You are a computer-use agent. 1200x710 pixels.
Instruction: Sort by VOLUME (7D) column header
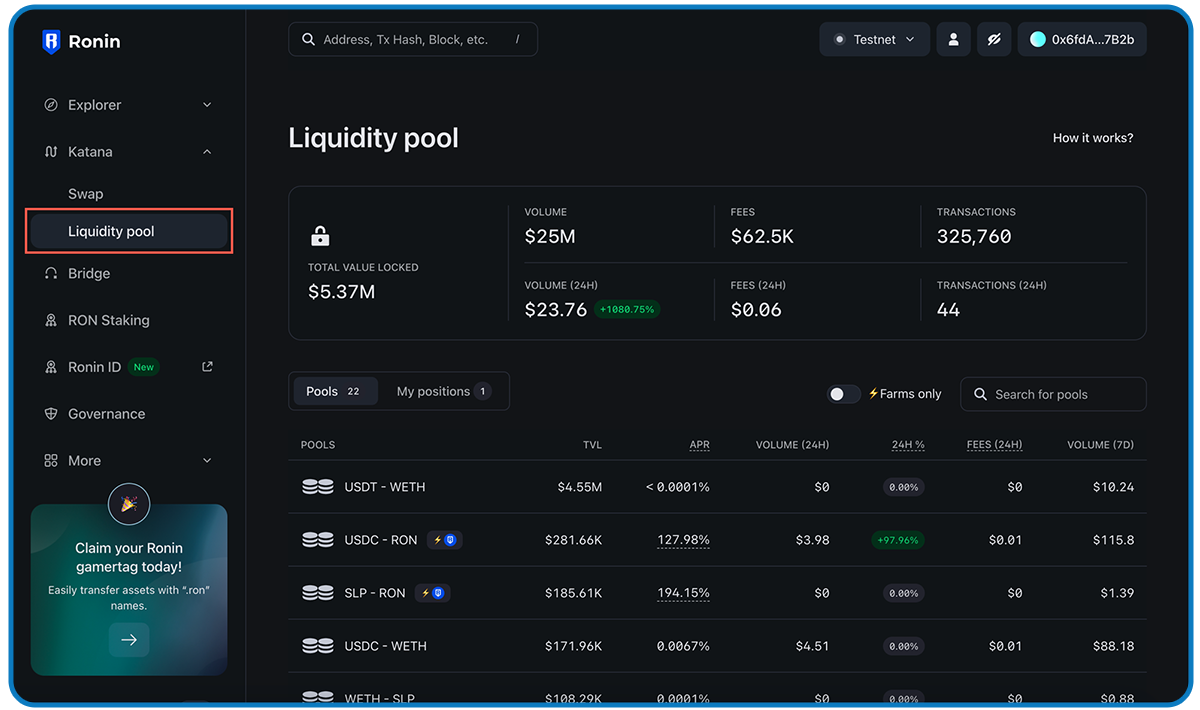(x=1100, y=445)
